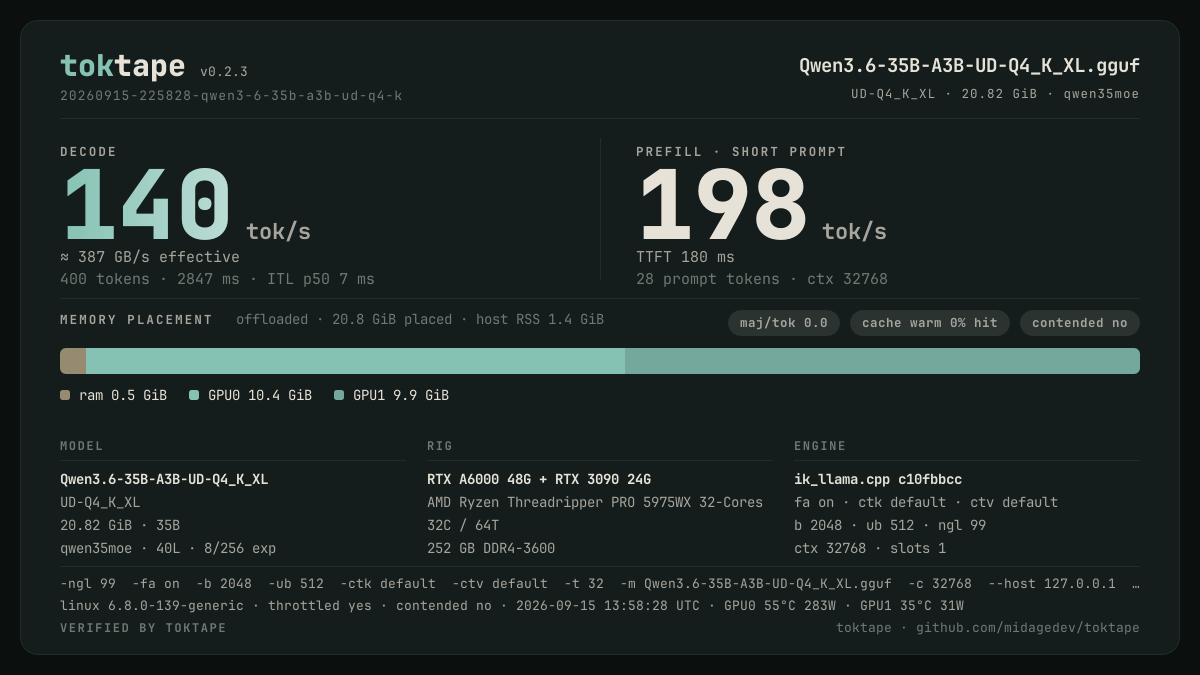The image size is (1200, 675).
Task: Click 'GPU0 10.4 GiB' legend label
Action: pyautogui.click(x=260, y=395)
